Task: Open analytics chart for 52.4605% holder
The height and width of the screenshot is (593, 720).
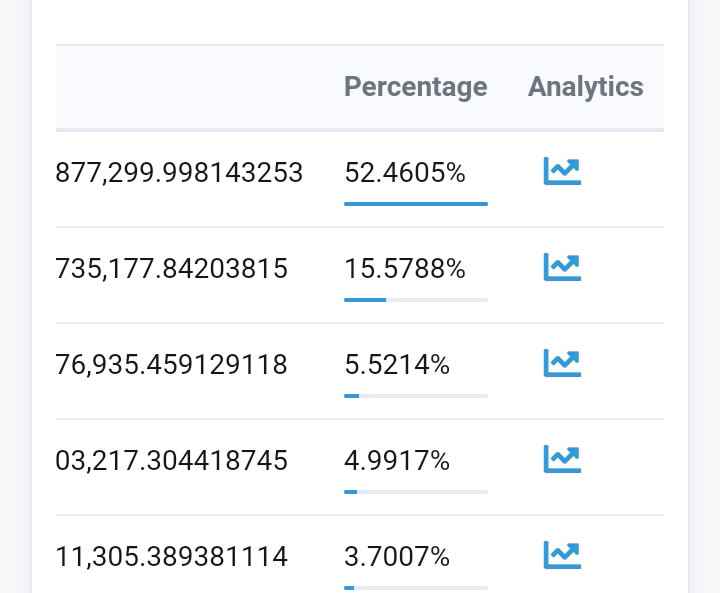Action: (x=562, y=171)
